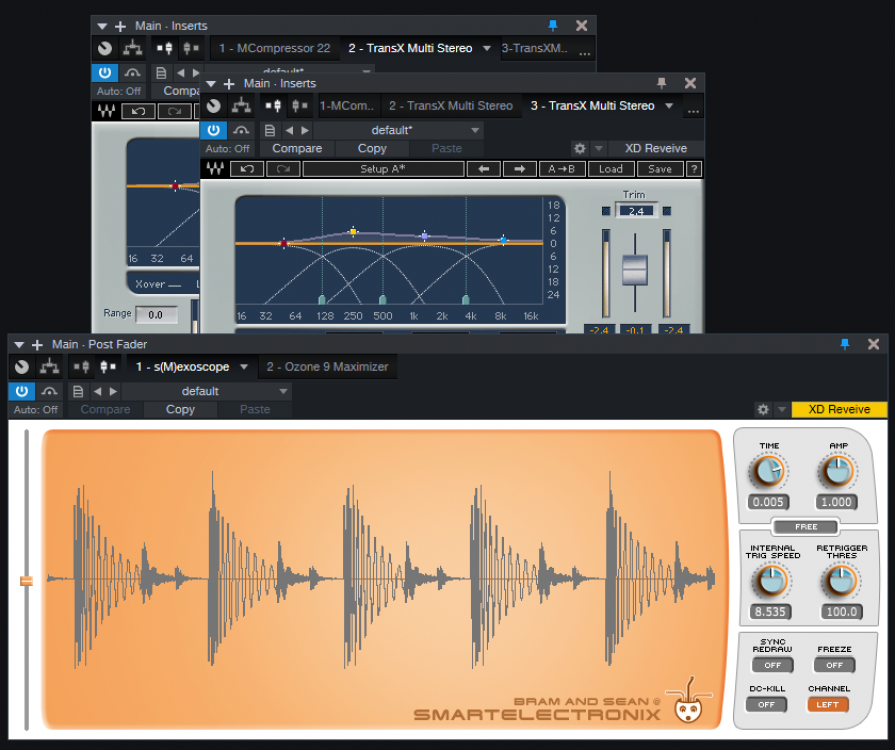Image resolution: width=895 pixels, height=750 pixels.
Task: Click the plus icon in the Inserts window showing tab 3
Action: click(x=229, y=84)
